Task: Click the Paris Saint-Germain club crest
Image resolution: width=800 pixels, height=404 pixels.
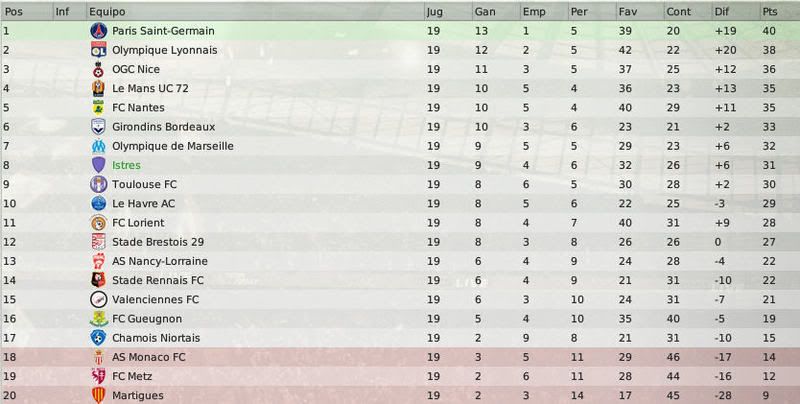Action: (x=98, y=31)
